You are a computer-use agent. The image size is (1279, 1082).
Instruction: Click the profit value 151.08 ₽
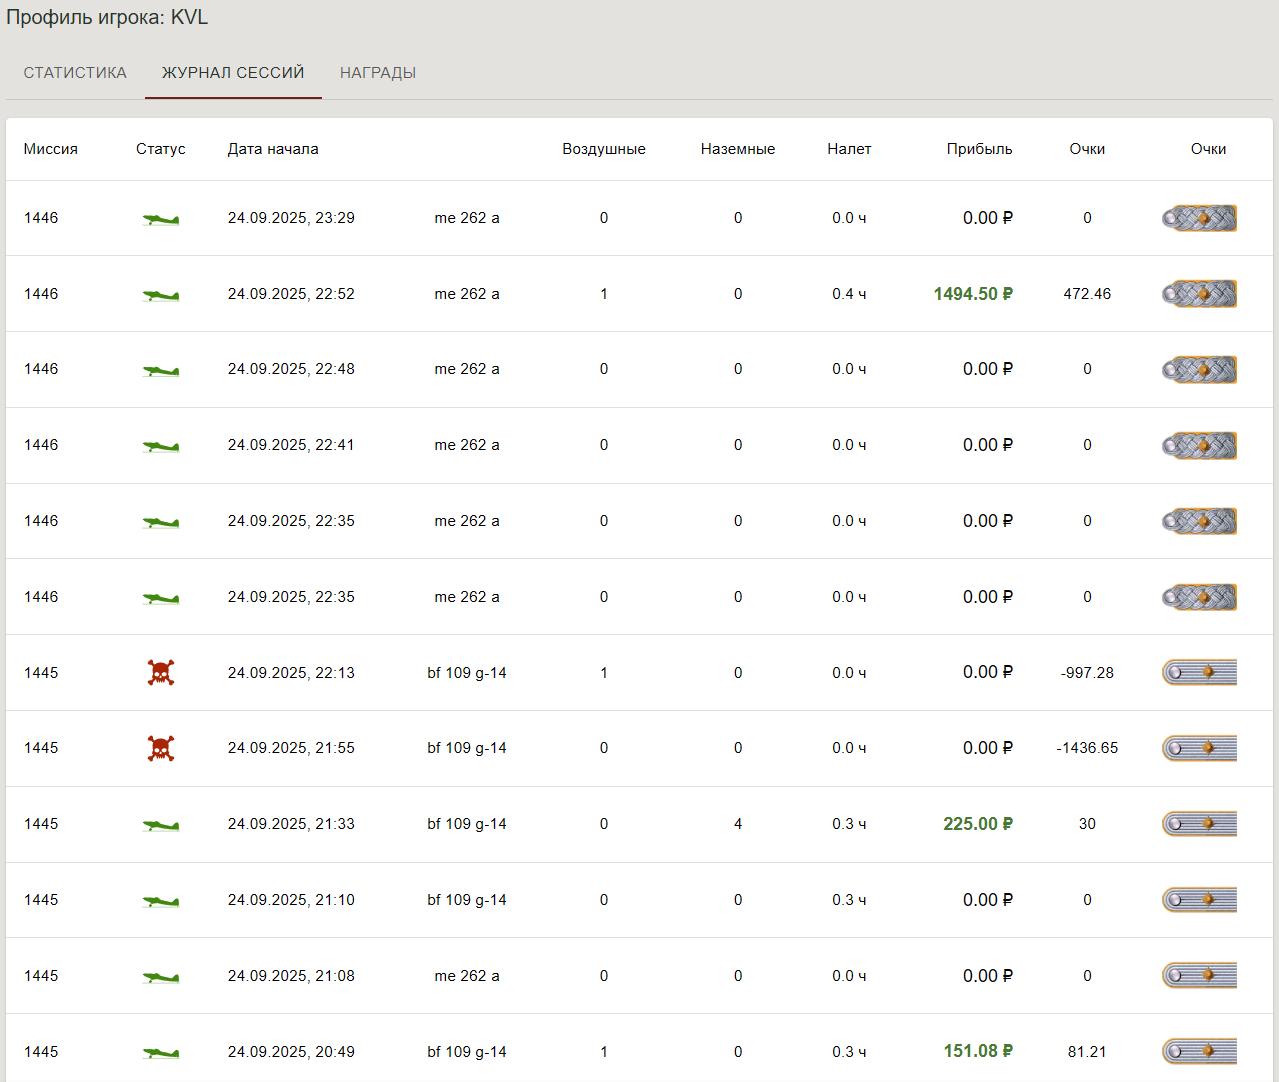click(978, 1051)
